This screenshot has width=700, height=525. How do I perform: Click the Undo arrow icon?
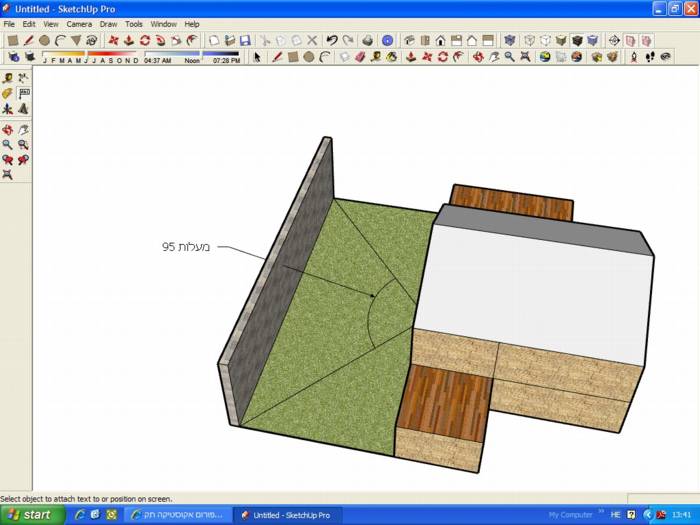pos(332,41)
